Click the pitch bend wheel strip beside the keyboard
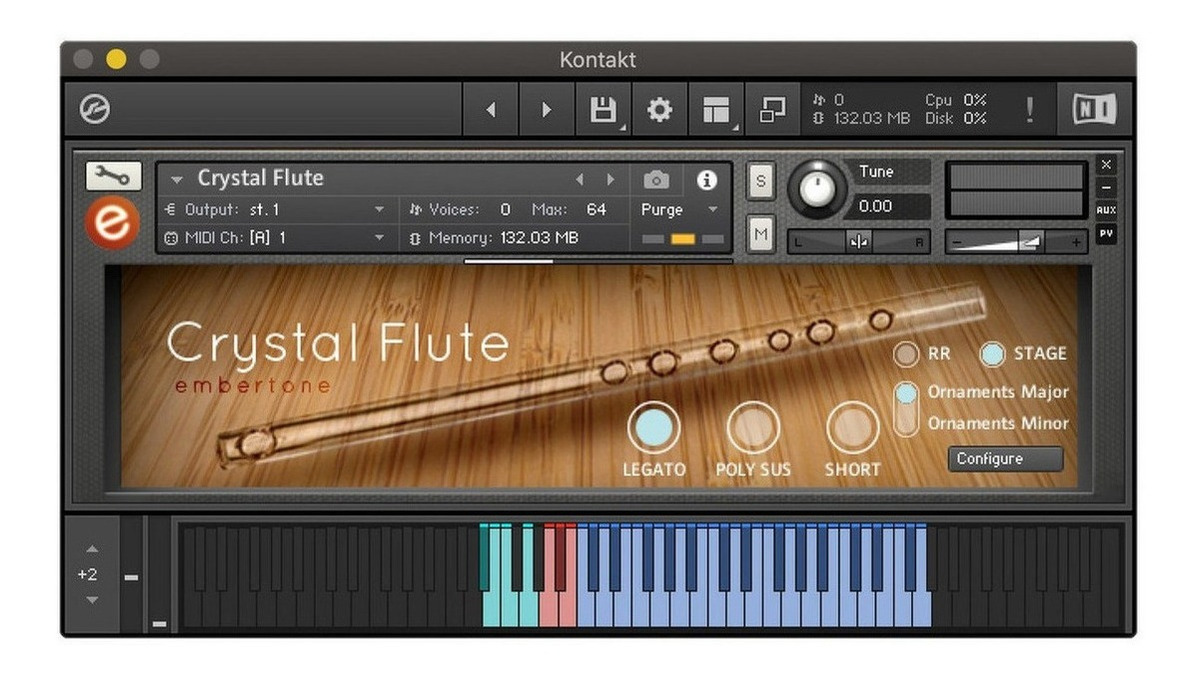This screenshot has width=1200, height=676. 132,575
